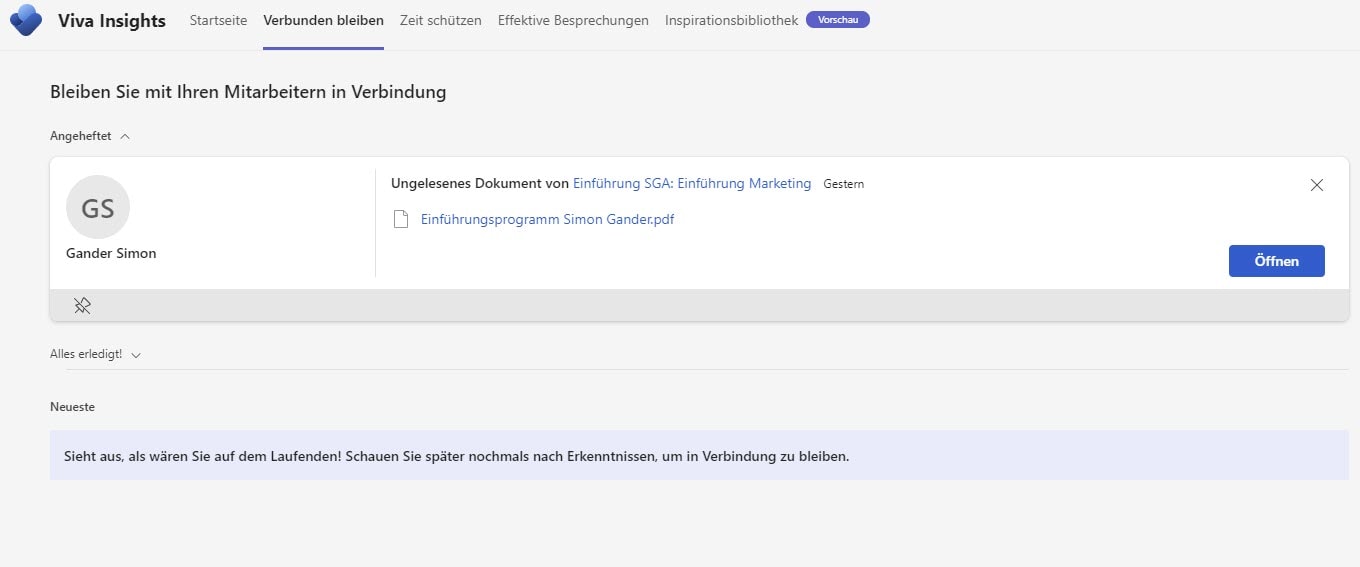The width and height of the screenshot is (1360, 567).
Task: Open the Effektive Besprechungen tab
Action: [x=573, y=20]
